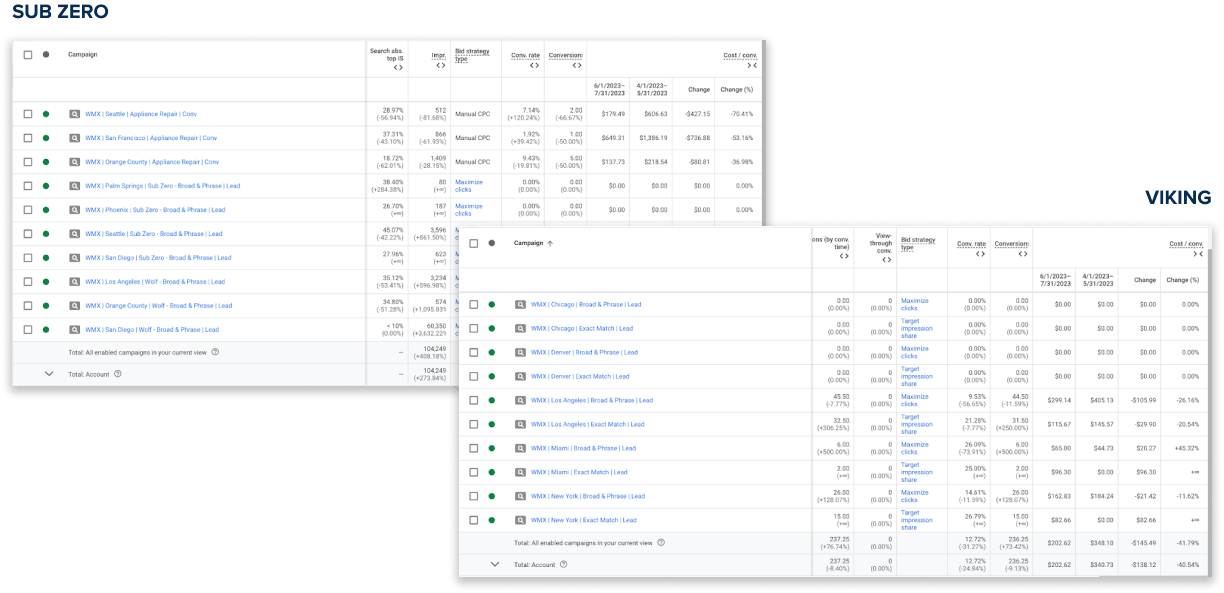Expand Total: Account row chevron in Viking table
The height and width of the screenshot is (593, 1224).
click(x=494, y=564)
